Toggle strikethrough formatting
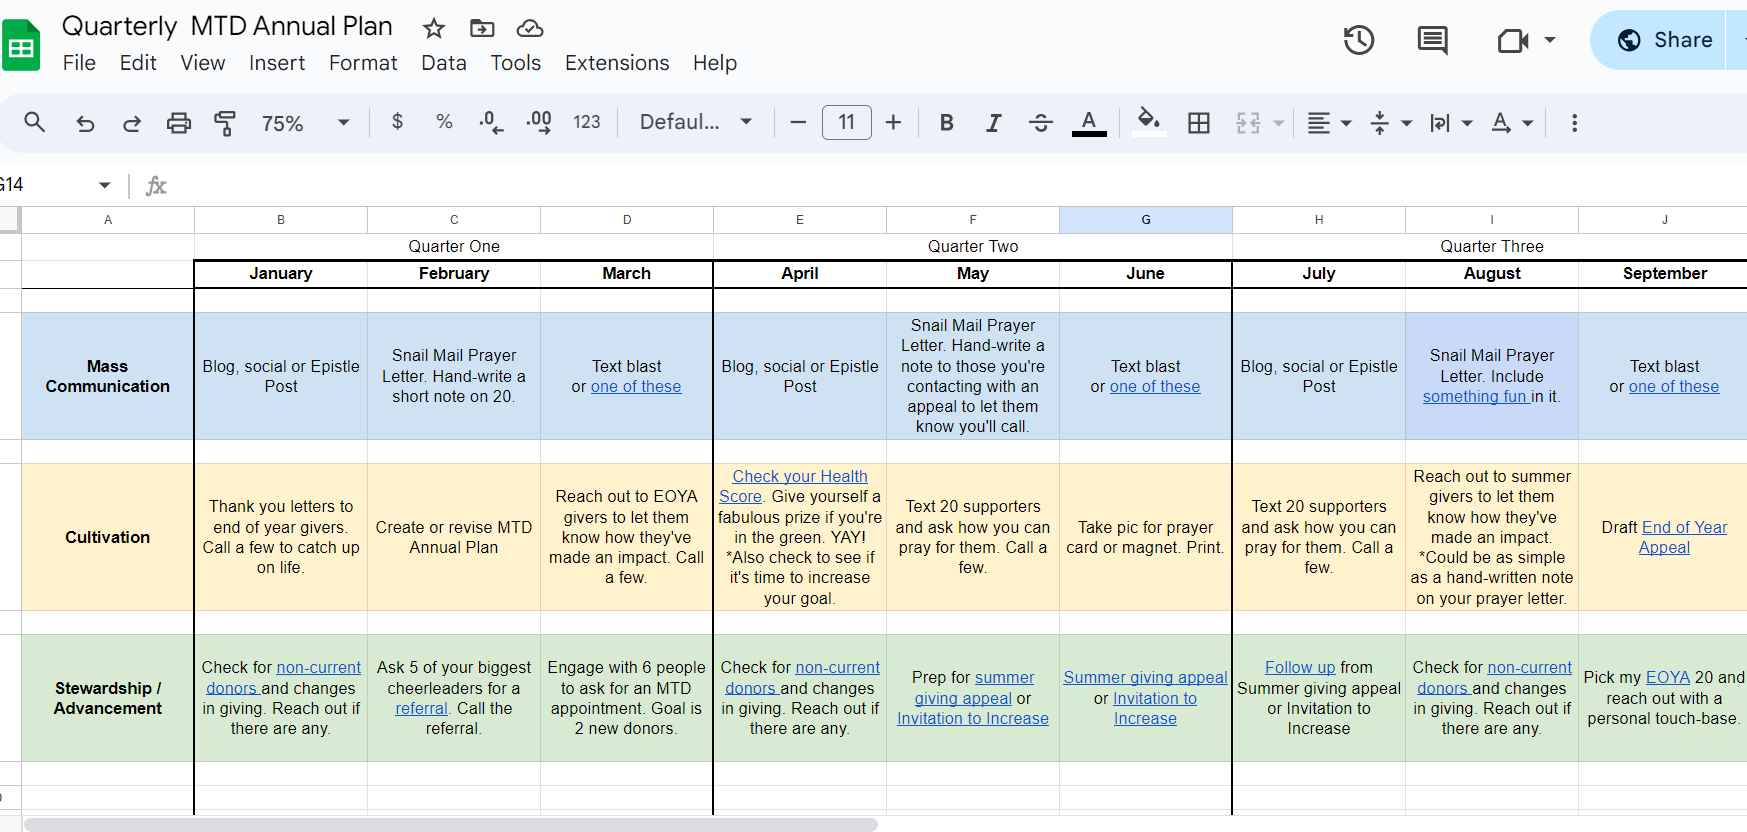The width and height of the screenshot is (1747, 832). coord(1040,123)
